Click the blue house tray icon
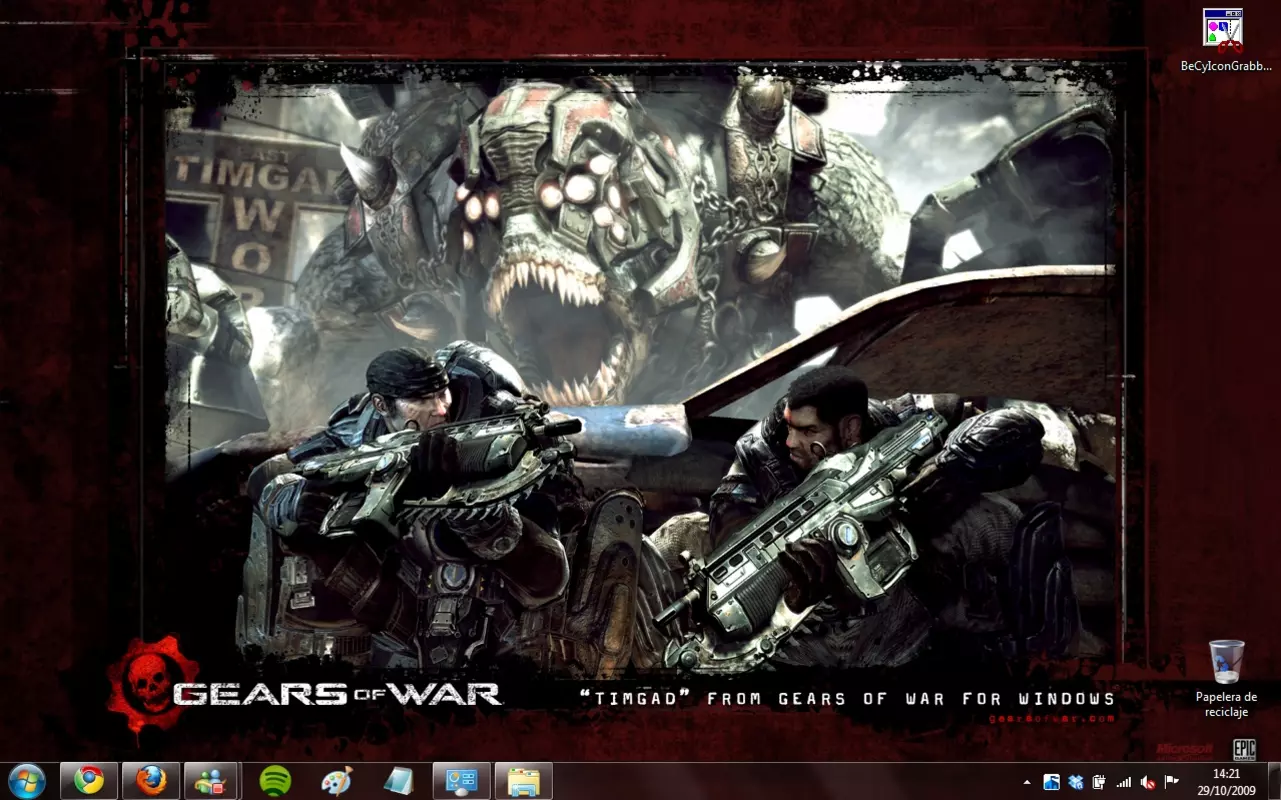This screenshot has height=800, width=1281. point(1051,782)
